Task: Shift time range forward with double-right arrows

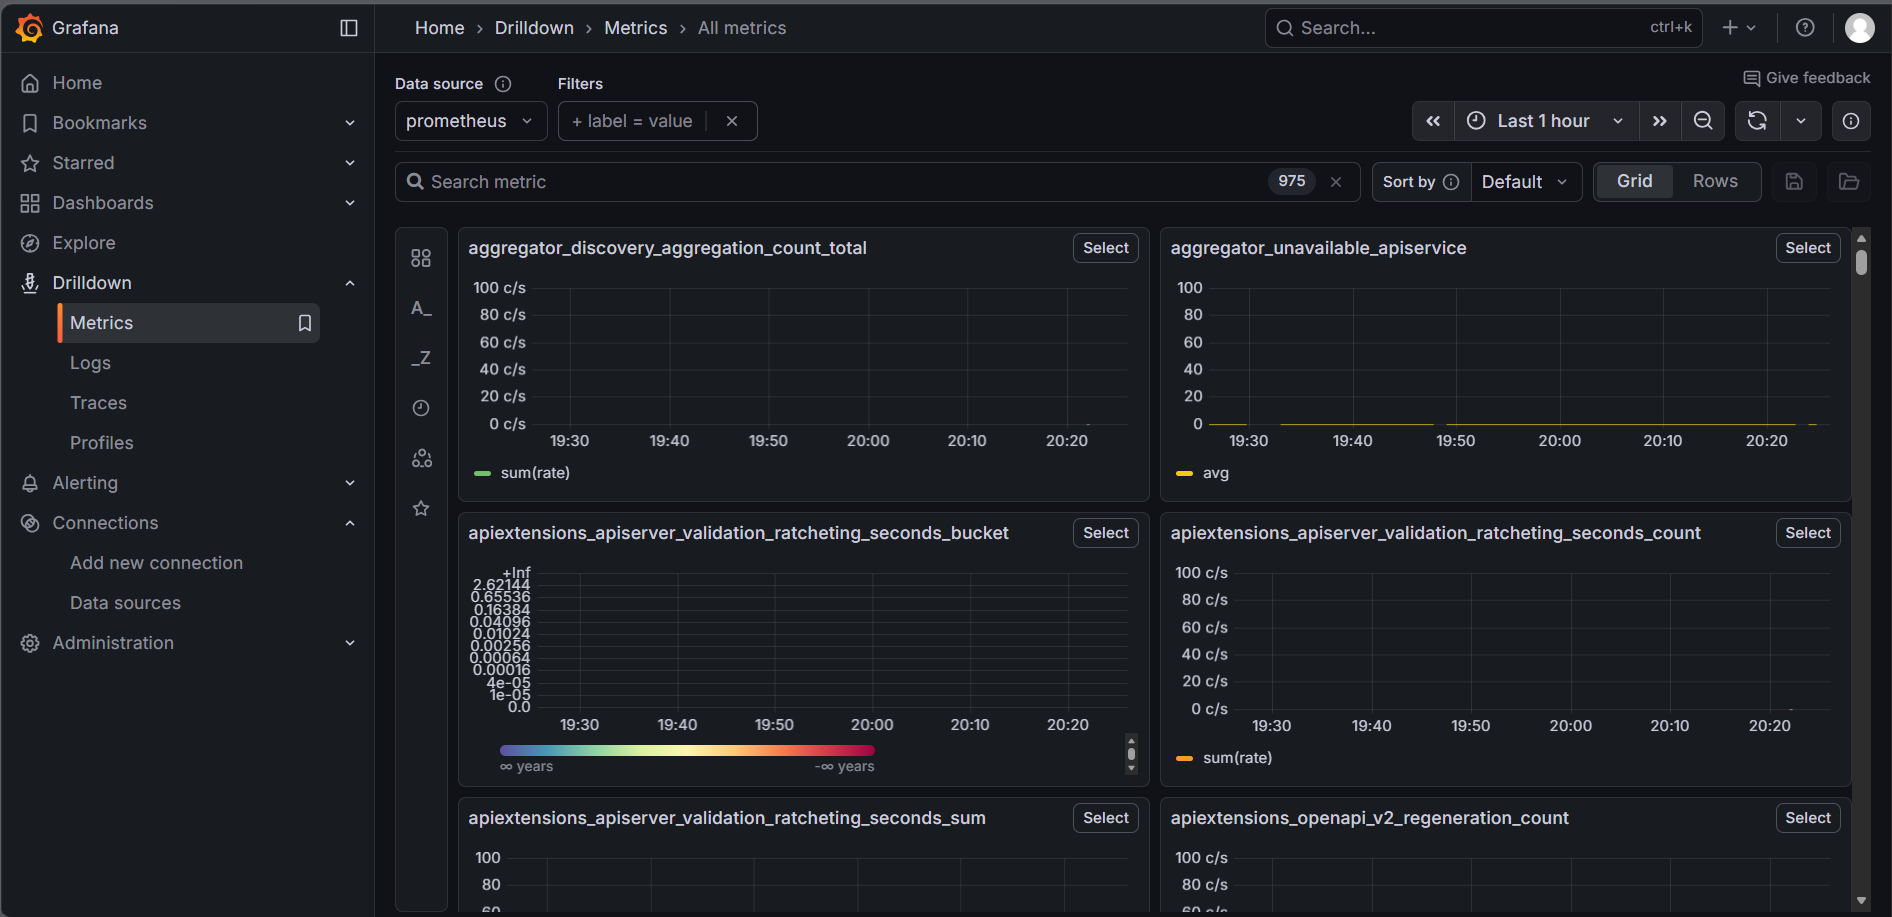Action: coord(1660,121)
